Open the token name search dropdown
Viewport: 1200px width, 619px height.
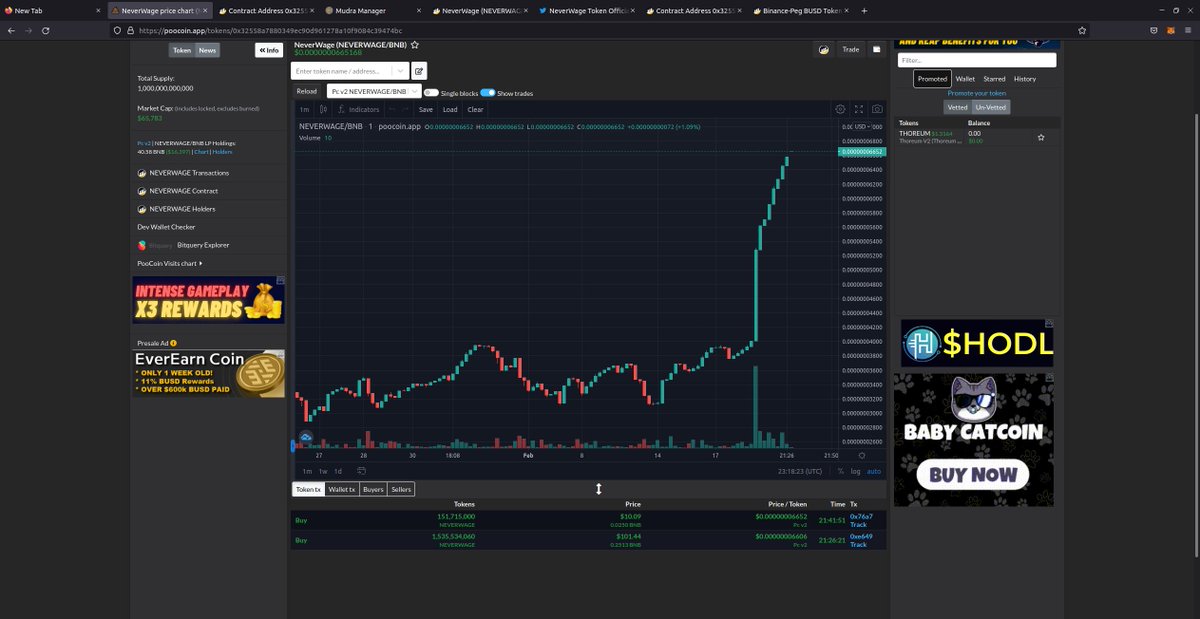400,71
